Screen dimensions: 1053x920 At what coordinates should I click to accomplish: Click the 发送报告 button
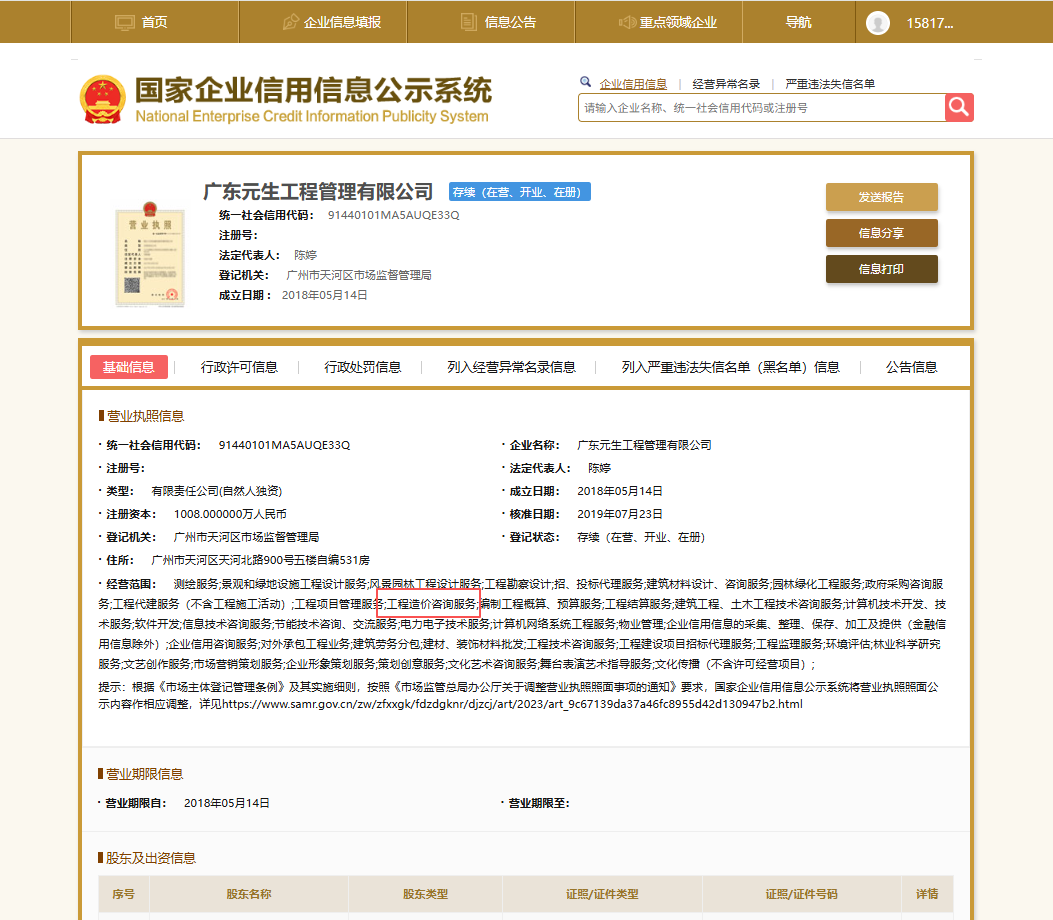881,197
